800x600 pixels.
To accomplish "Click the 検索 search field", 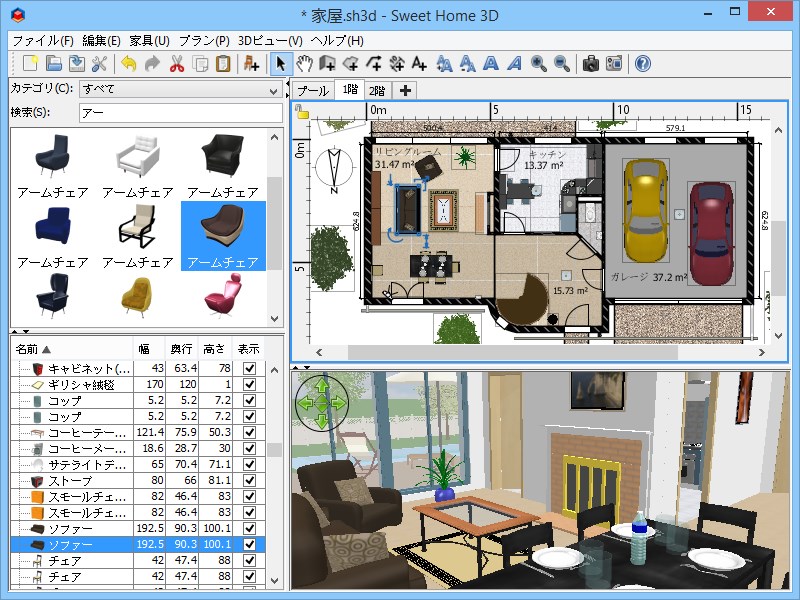I will pos(181,113).
